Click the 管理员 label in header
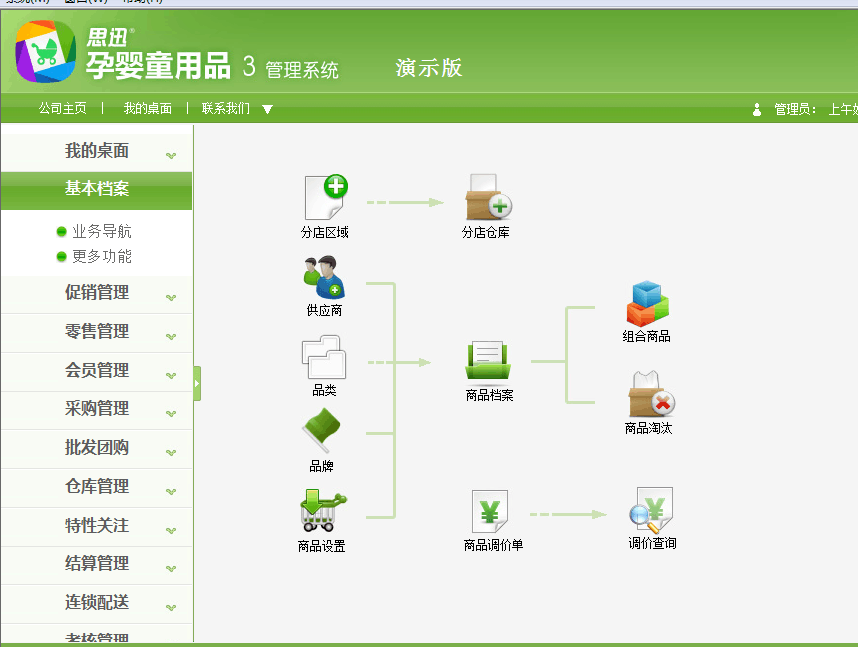The width and height of the screenshot is (858, 647). [x=795, y=109]
